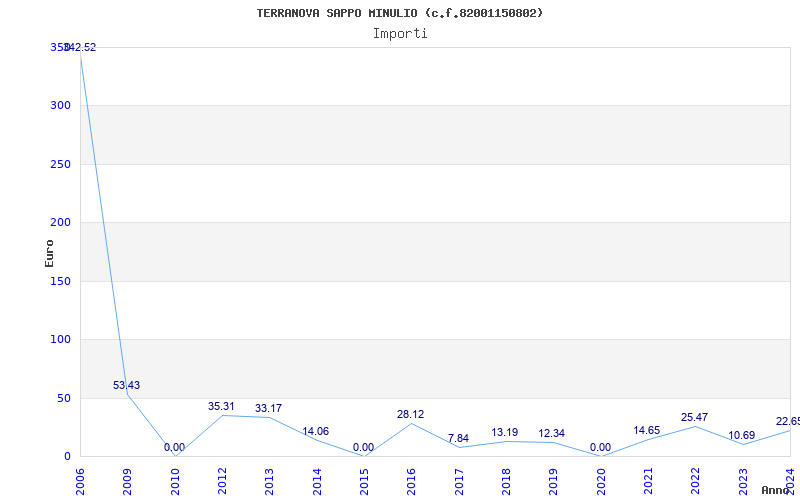This screenshot has width=800, height=500.
Task: Click the 13.19 data label
Action: point(505,432)
